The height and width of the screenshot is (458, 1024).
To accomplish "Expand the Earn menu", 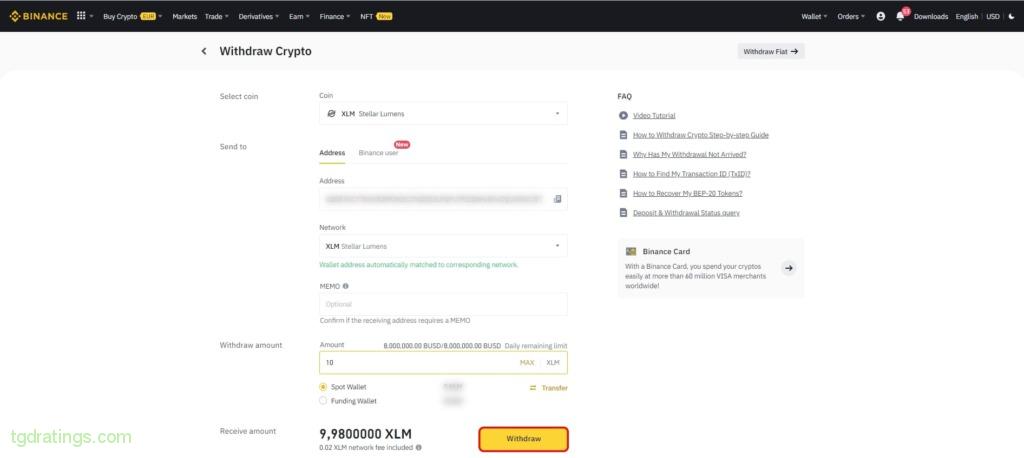I will point(299,16).
